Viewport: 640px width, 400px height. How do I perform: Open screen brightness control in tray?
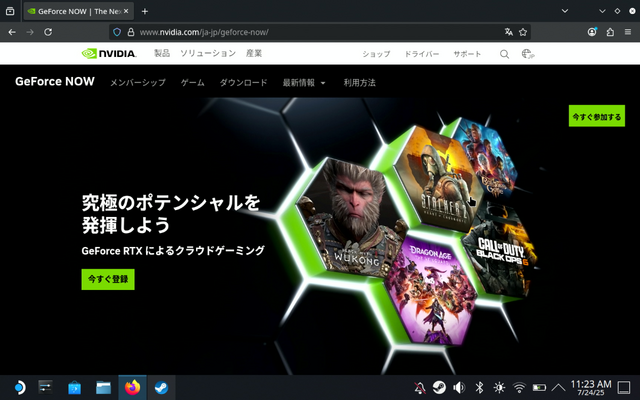[499, 387]
